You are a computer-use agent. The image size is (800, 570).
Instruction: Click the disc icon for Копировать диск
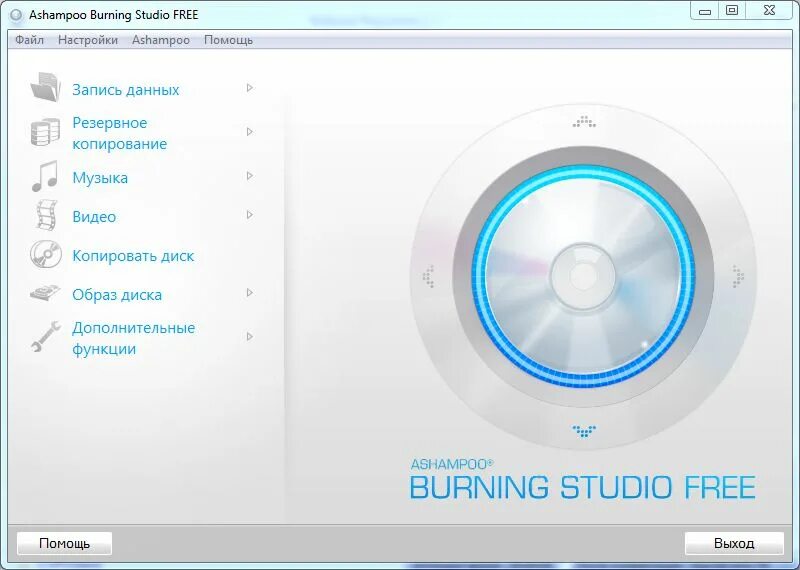click(46, 254)
